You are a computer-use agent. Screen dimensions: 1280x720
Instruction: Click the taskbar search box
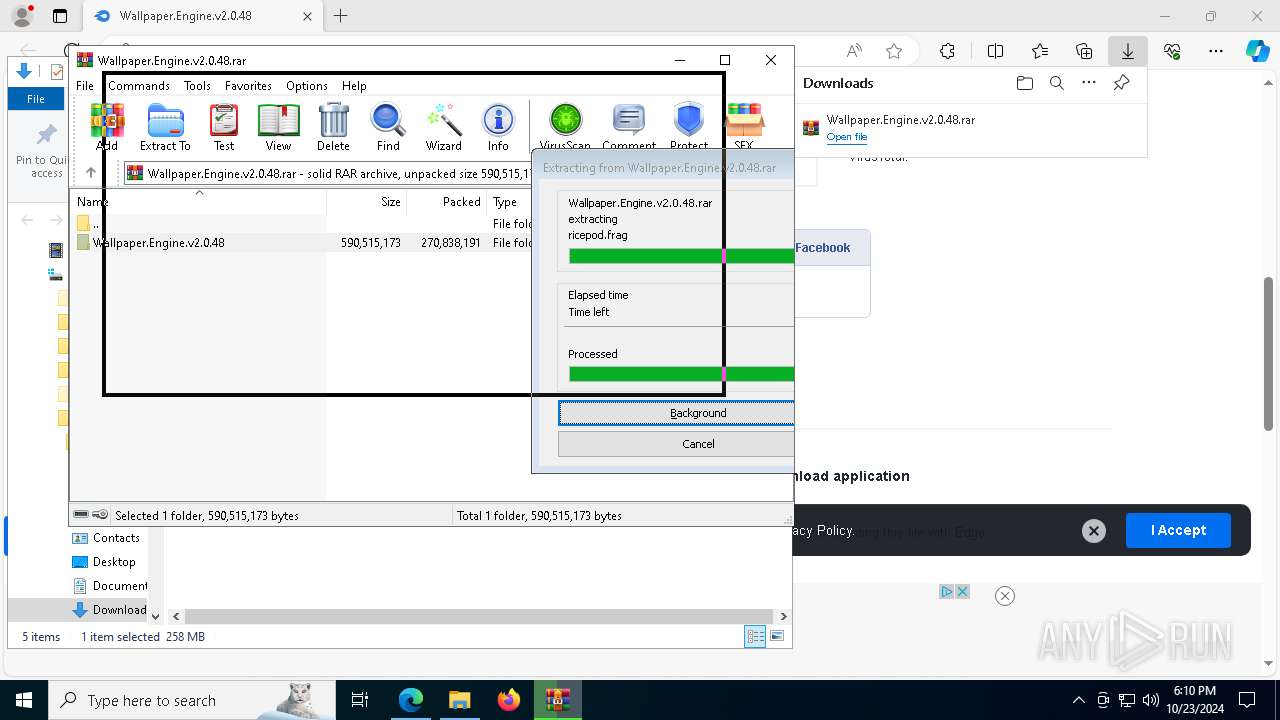pos(192,700)
